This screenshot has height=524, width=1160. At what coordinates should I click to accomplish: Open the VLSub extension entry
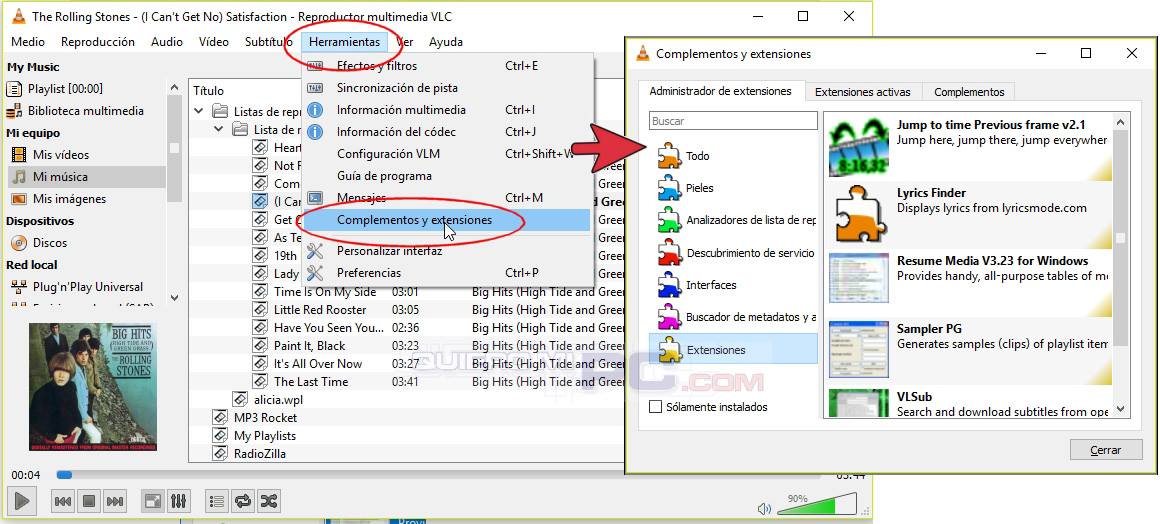(x=970, y=403)
